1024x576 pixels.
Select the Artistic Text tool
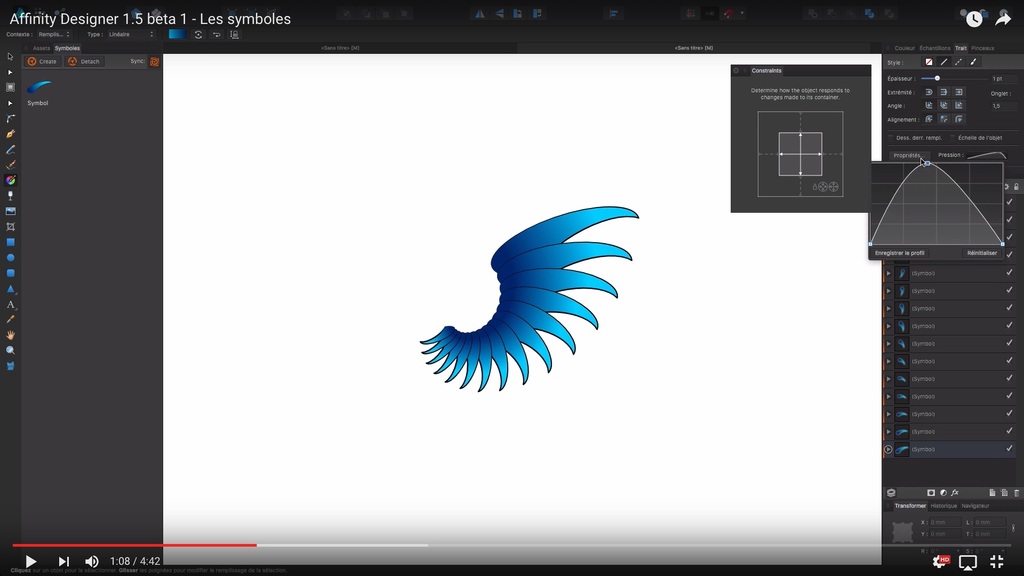(x=10, y=304)
